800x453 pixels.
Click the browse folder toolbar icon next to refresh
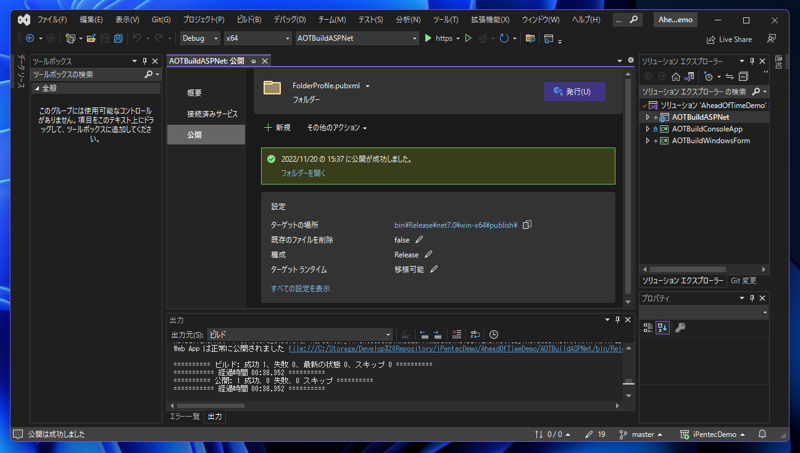pyautogui.click(x=530, y=38)
